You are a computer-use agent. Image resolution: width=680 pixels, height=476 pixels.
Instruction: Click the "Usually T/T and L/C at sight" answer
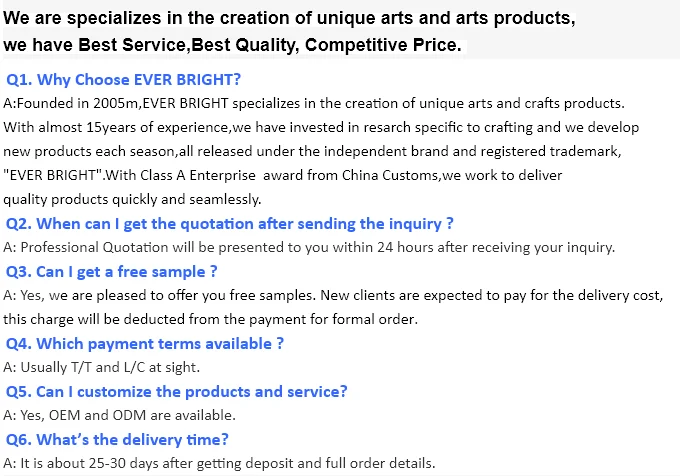pos(102,367)
